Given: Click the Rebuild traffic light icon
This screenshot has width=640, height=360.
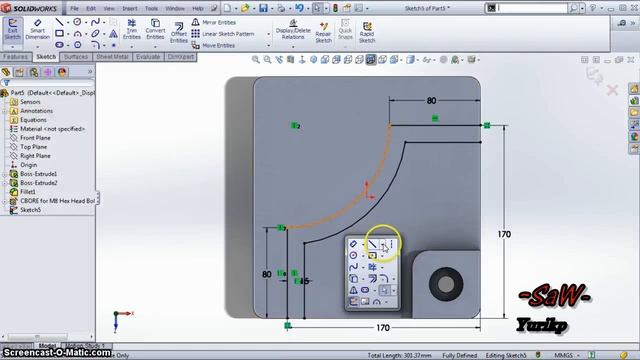Looking at the screenshot, I should [335, 8].
